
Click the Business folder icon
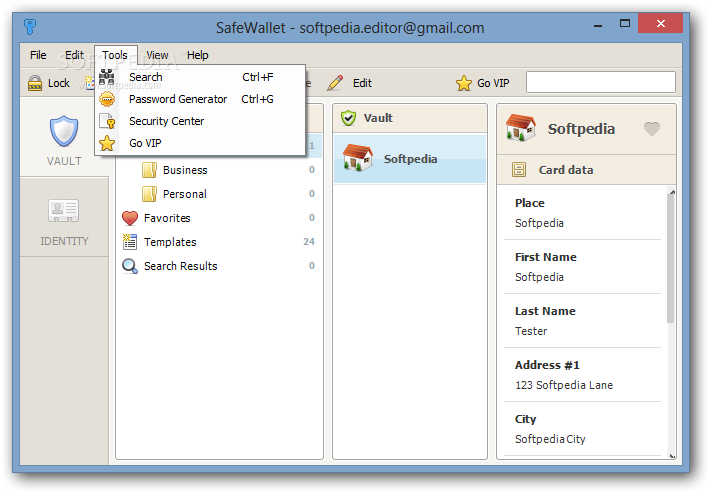(149, 170)
